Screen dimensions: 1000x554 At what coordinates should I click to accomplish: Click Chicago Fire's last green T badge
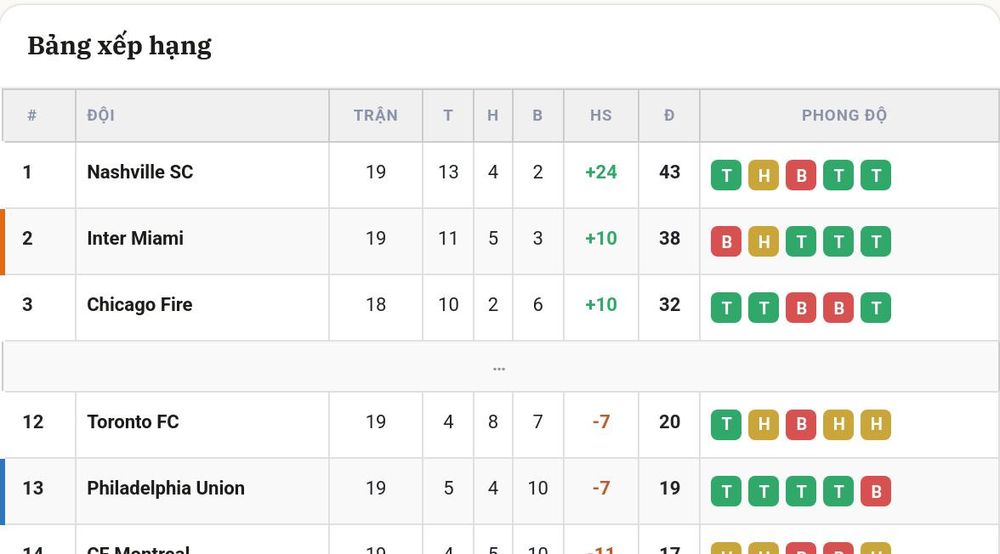[x=876, y=308]
